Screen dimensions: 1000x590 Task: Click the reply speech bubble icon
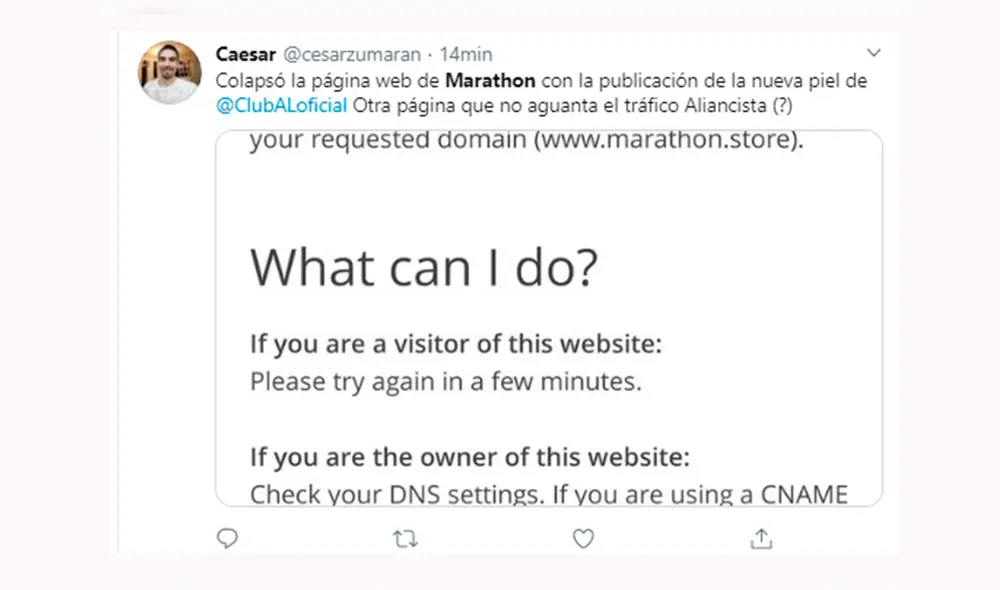tap(228, 539)
